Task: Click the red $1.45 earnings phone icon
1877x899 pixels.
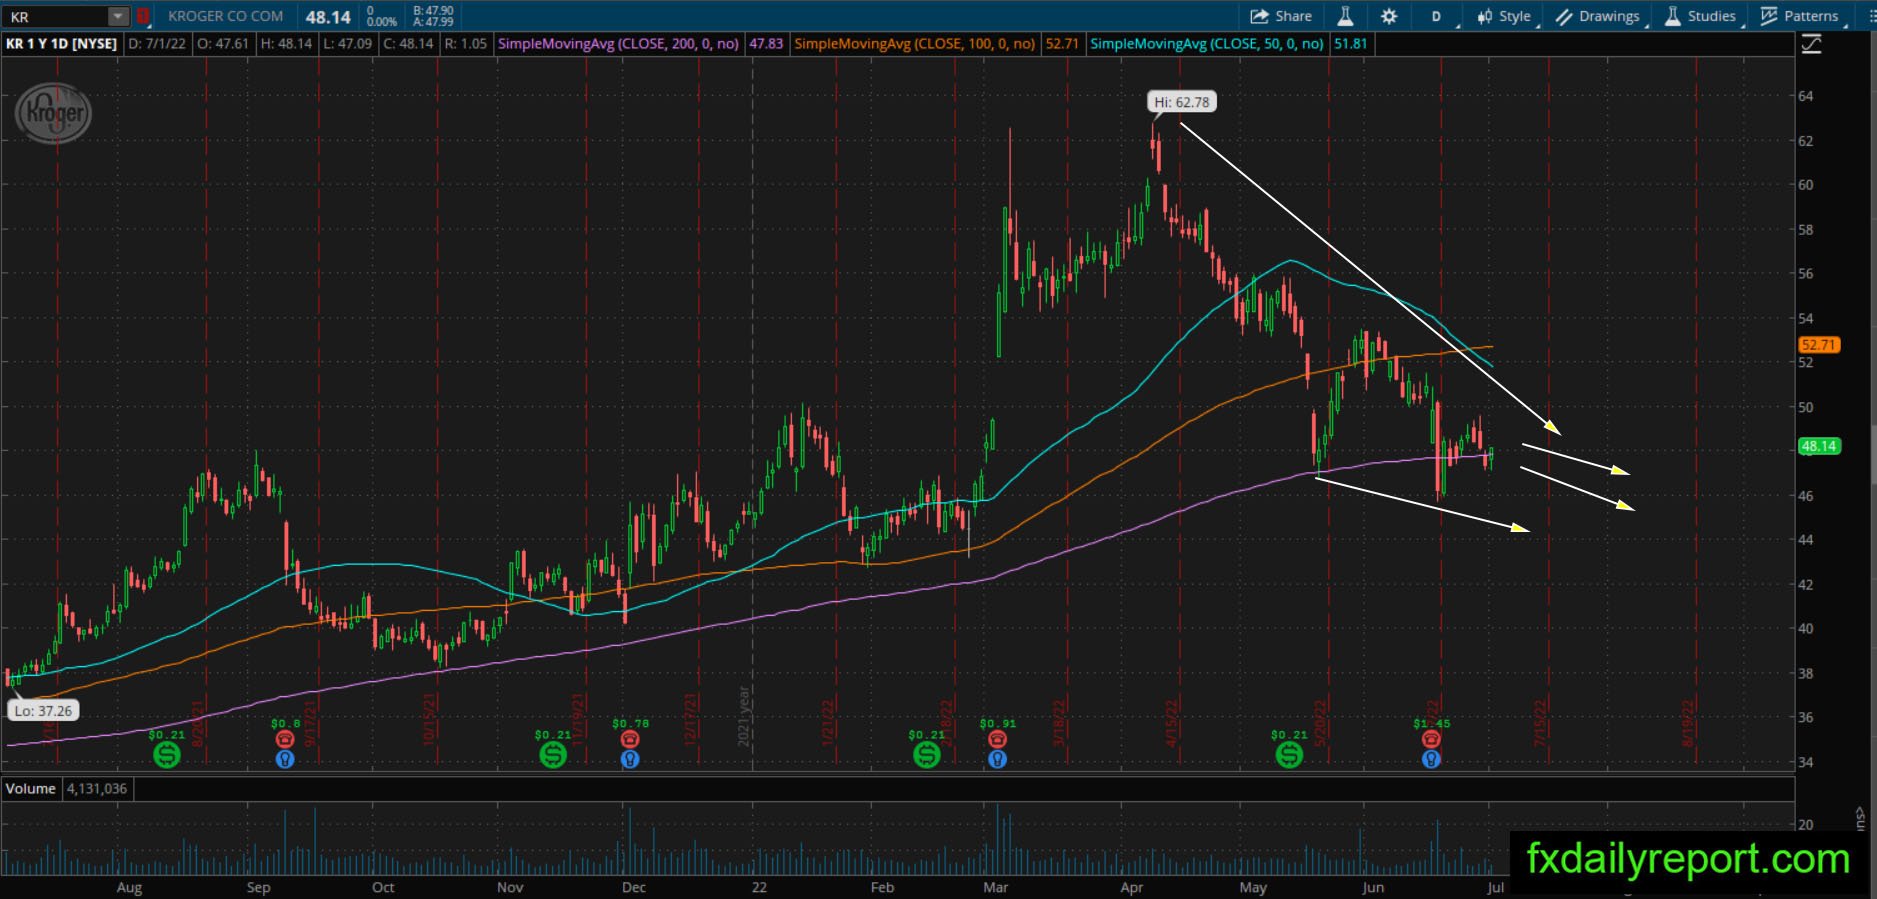Action: (1431, 739)
